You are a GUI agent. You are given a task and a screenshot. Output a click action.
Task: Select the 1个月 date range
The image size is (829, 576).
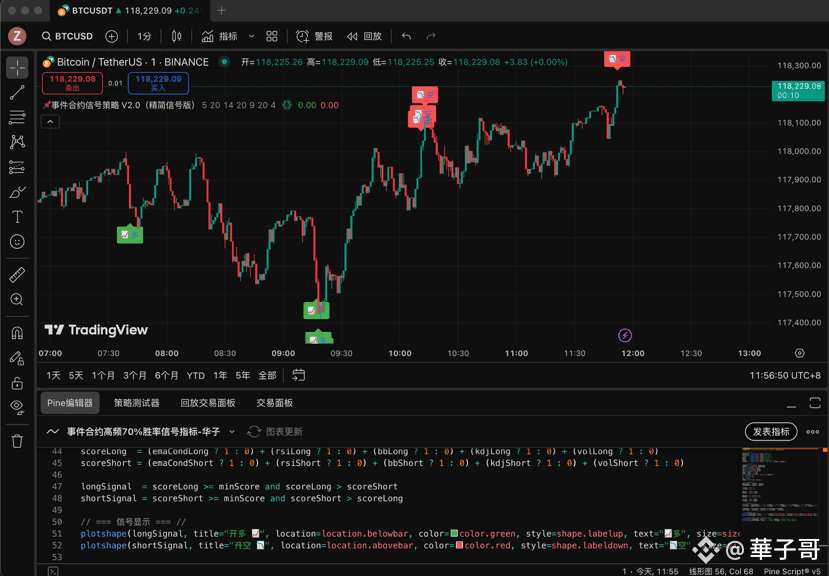(x=103, y=376)
